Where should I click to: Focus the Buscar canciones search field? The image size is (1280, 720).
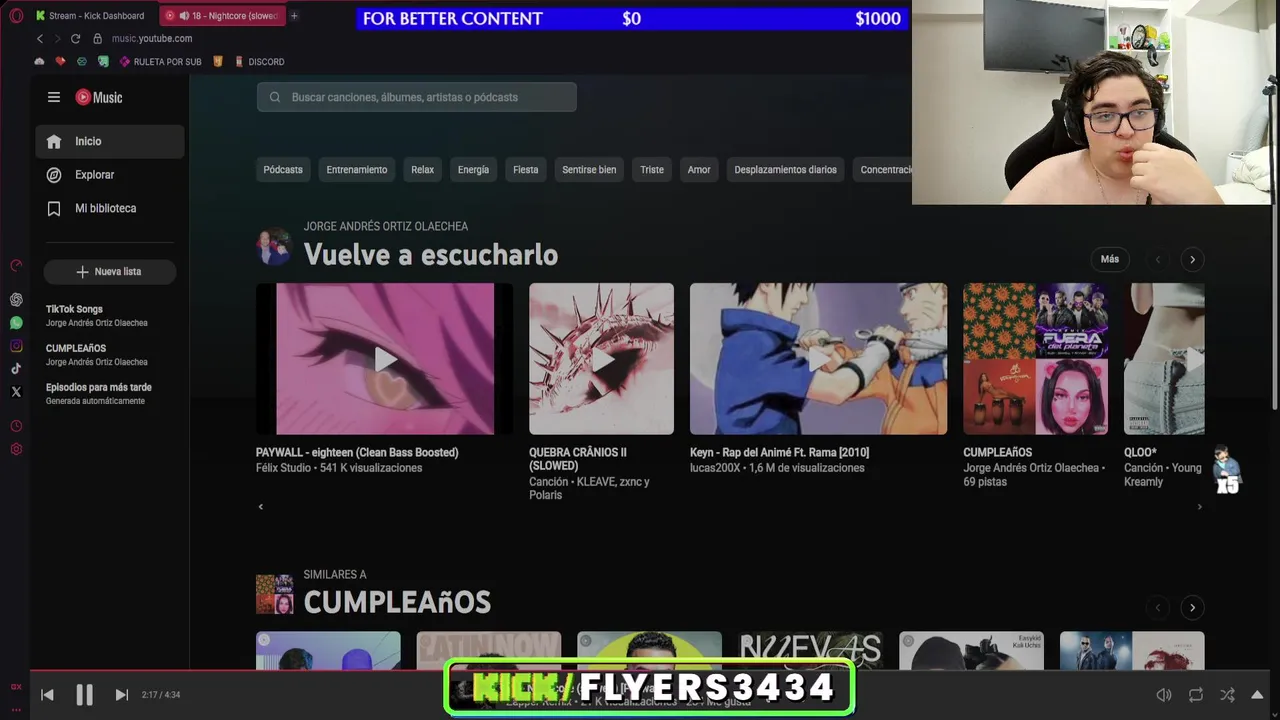[416, 97]
